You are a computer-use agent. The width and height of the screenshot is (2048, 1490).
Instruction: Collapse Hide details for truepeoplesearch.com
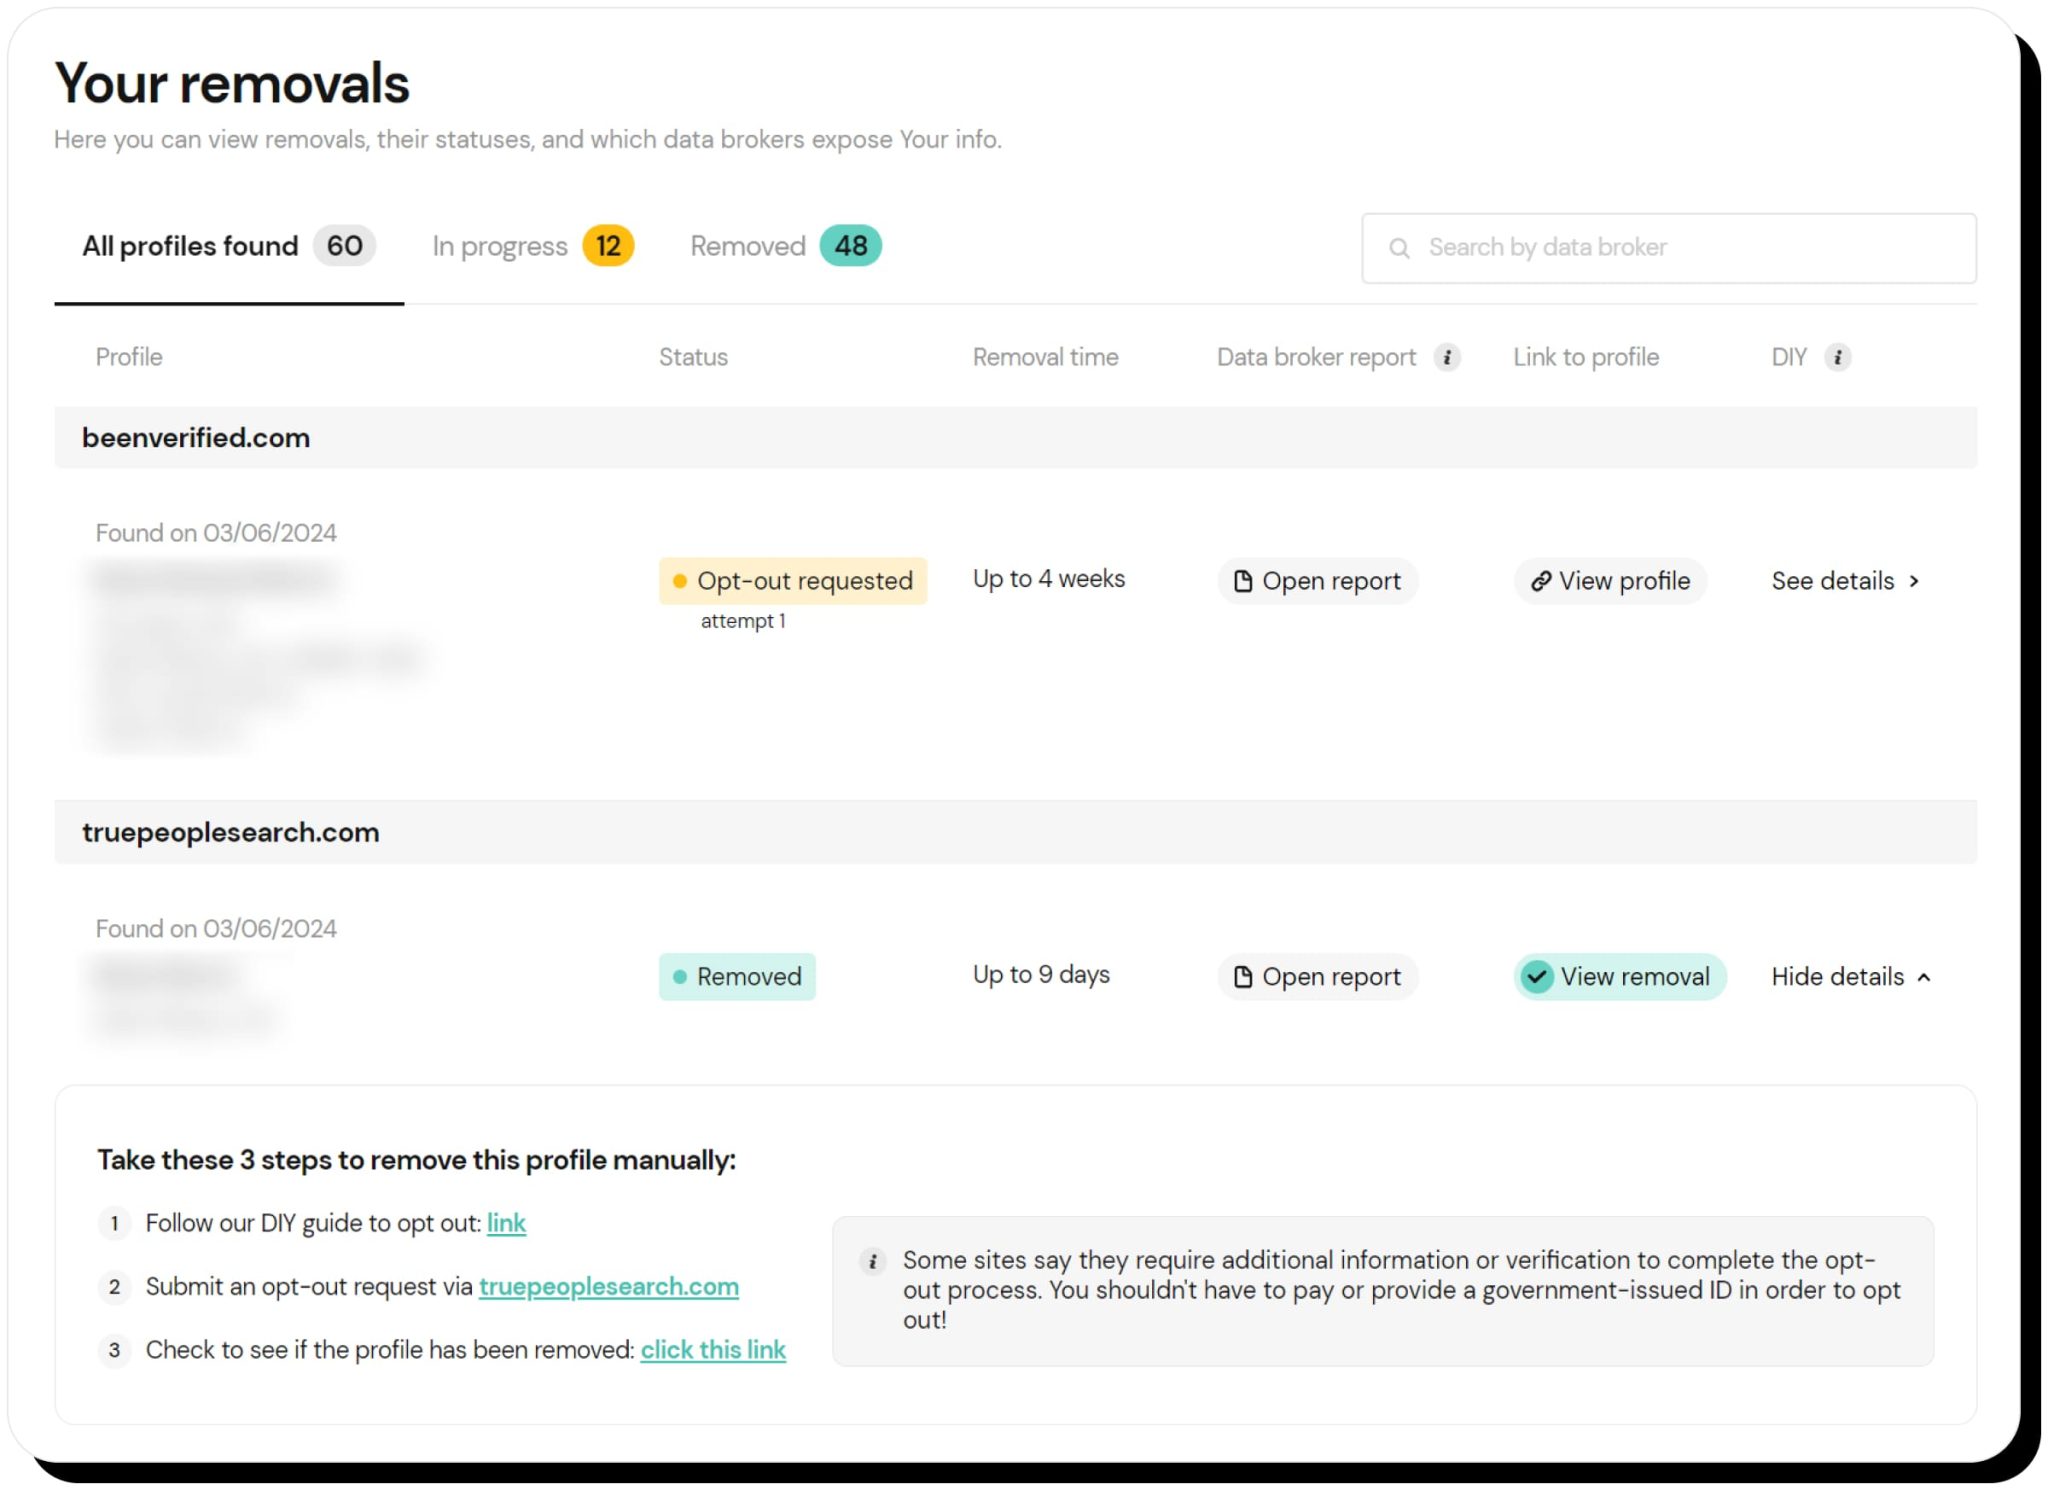1850,977
